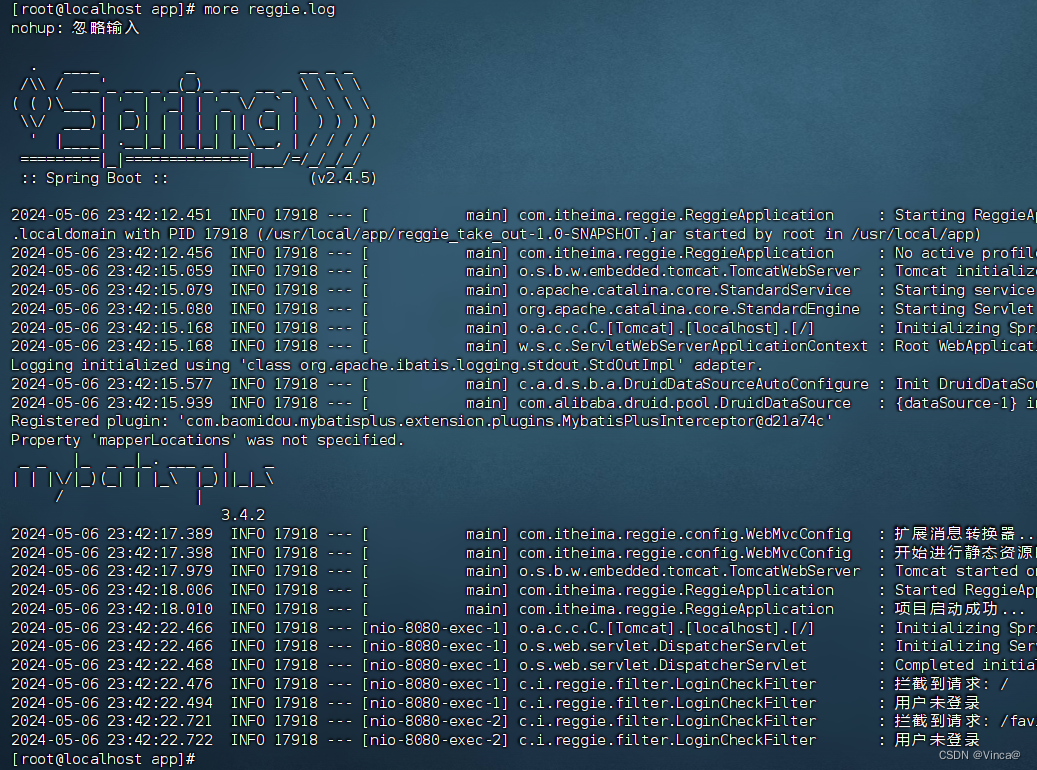Image resolution: width=1037 pixels, height=770 pixels.
Task: Click the LoginCheckFilter 拦截到请求 log line
Action: (500, 683)
